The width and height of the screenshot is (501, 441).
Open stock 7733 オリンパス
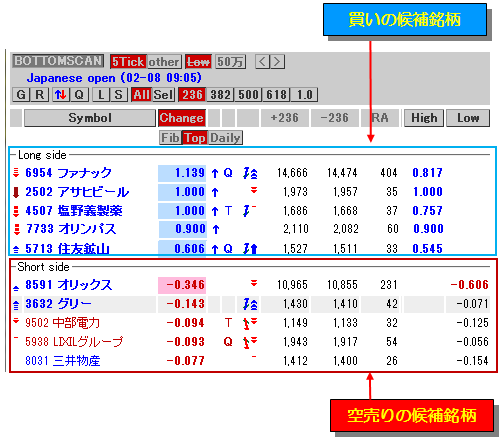coord(71,229)
